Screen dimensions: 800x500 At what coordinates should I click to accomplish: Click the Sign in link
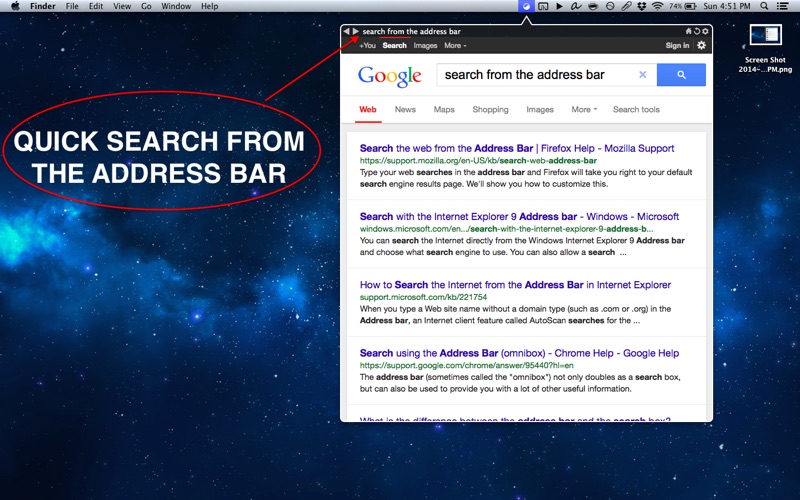pos(677,45)
